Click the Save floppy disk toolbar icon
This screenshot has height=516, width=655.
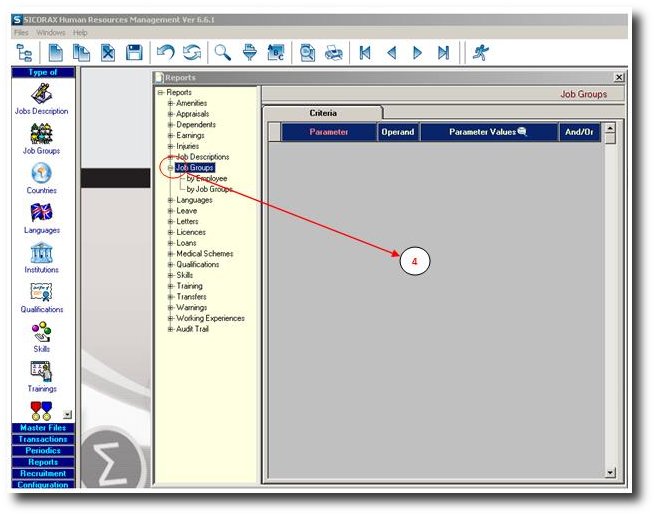tap(134, 53)
